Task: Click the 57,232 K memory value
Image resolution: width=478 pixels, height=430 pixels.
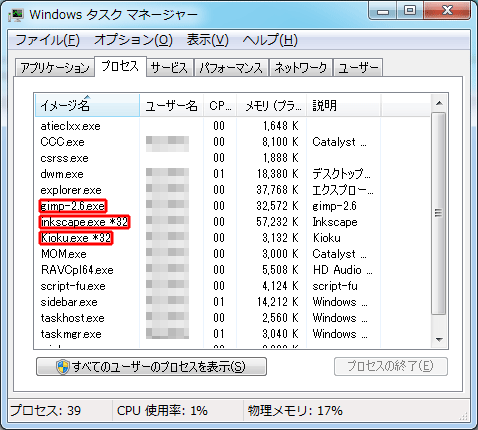Action: tap(277, 222)
